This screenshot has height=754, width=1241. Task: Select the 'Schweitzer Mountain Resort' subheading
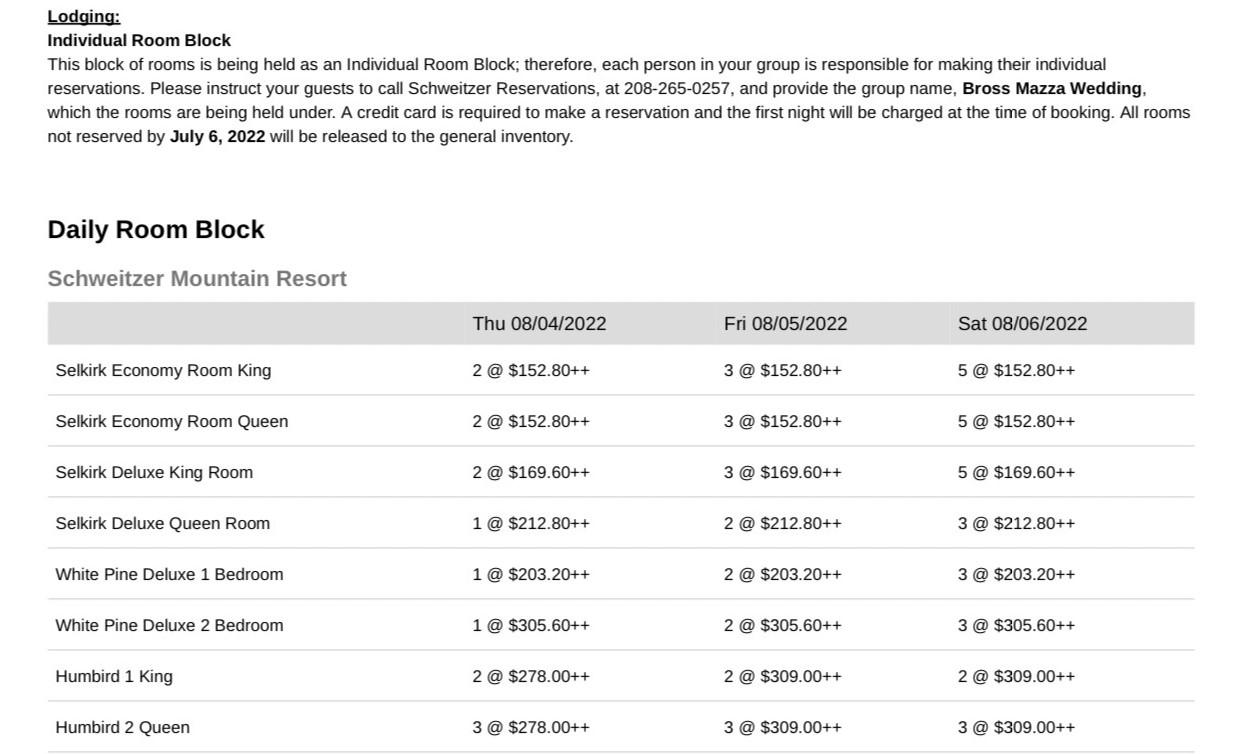[197, 279]
